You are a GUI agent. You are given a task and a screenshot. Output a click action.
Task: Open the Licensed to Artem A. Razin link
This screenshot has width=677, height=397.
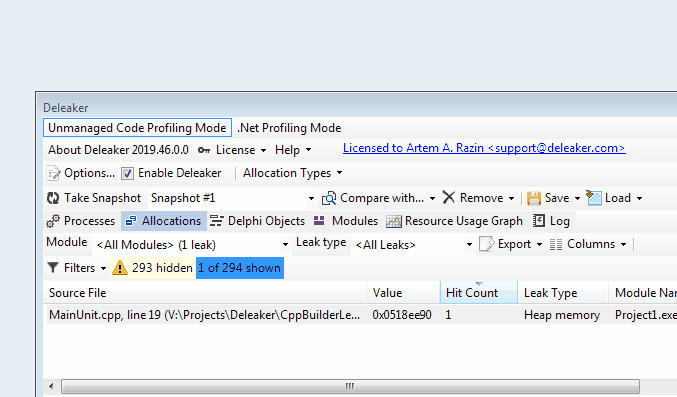click(x=484, y=148)
